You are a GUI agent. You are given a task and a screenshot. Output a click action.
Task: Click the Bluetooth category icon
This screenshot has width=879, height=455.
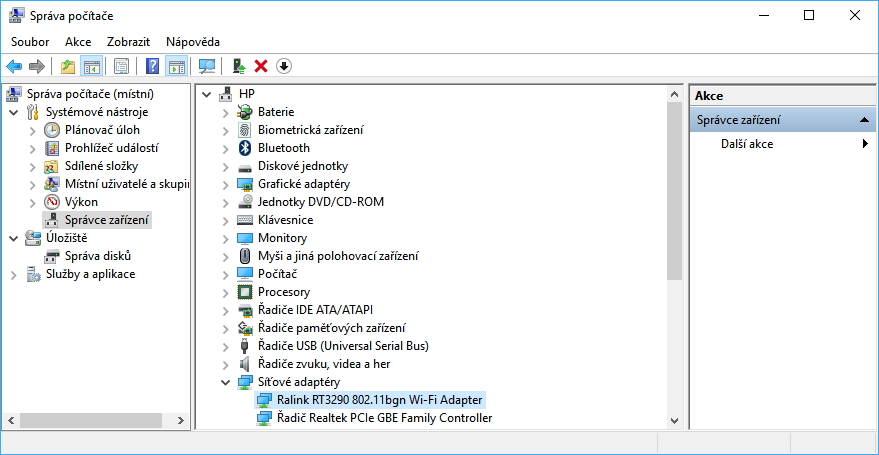[245, 148]
